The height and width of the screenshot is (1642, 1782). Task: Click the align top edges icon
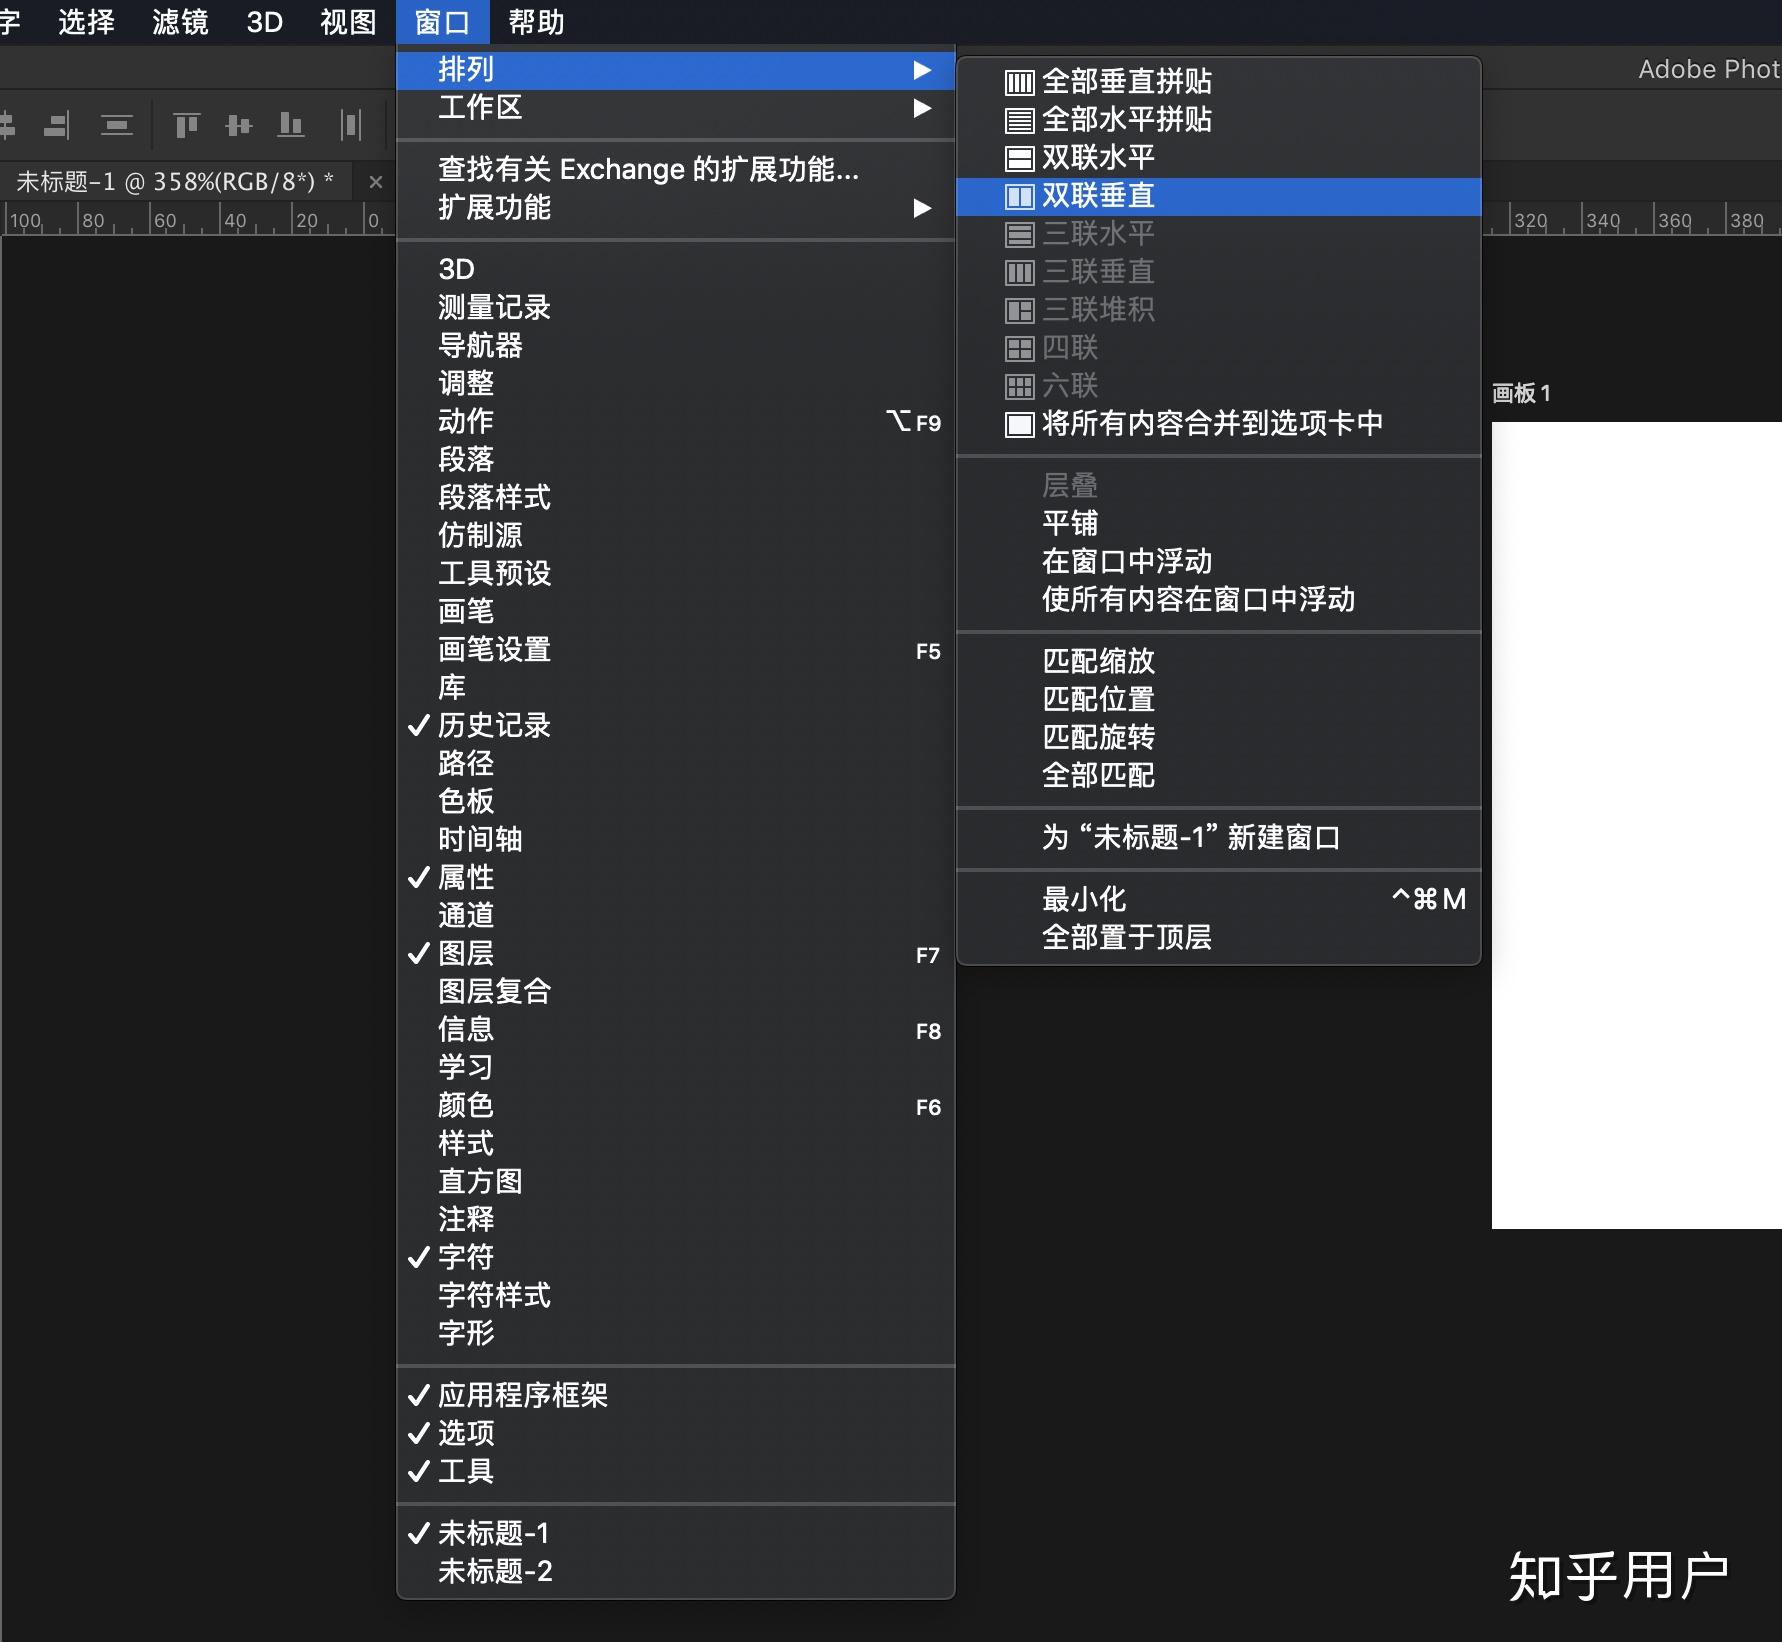(x=187, y=125)
